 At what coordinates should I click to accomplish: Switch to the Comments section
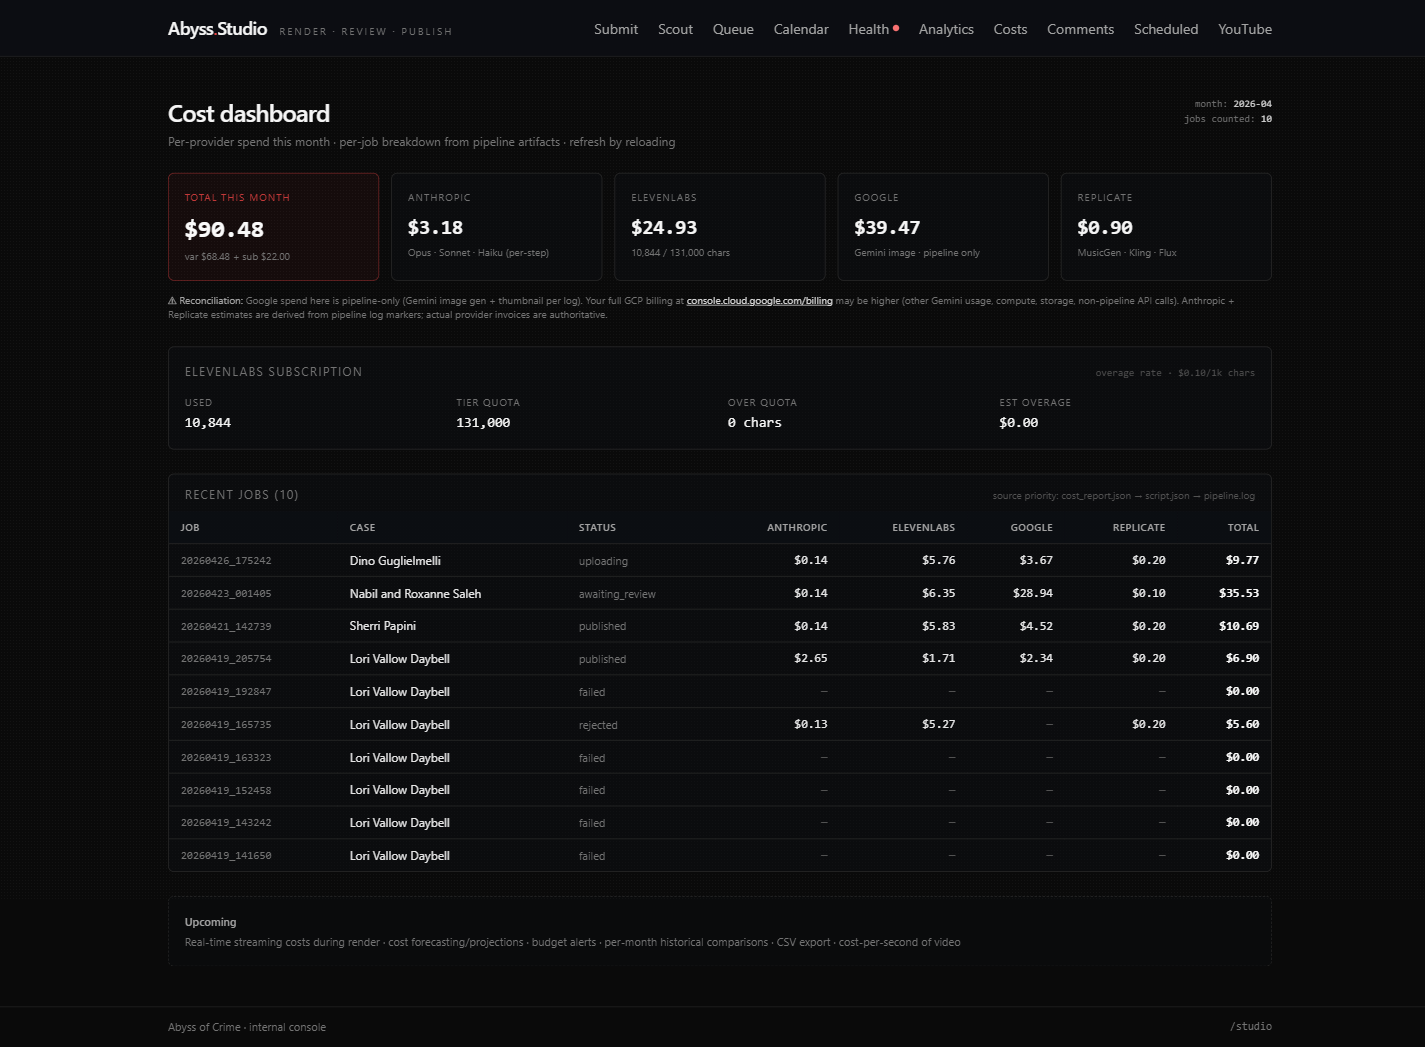click(1080, 29)
